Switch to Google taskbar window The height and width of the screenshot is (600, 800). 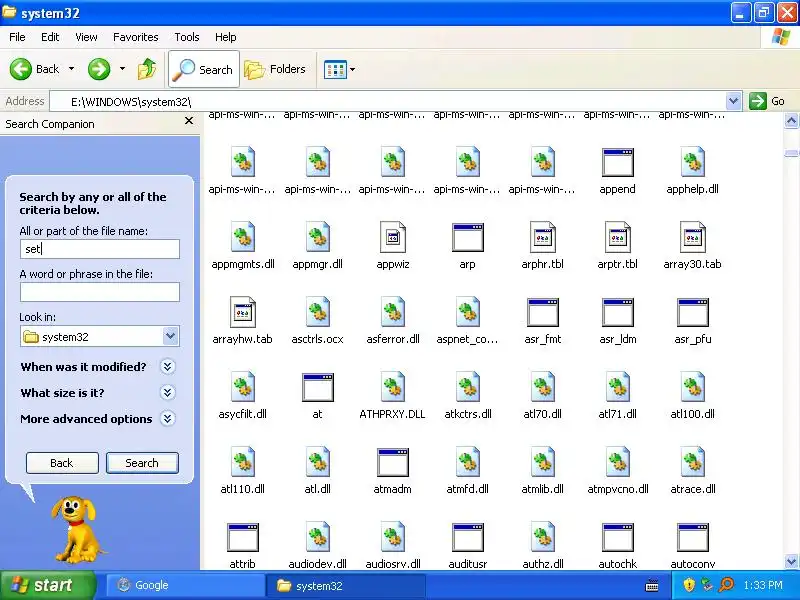point(185,585)
